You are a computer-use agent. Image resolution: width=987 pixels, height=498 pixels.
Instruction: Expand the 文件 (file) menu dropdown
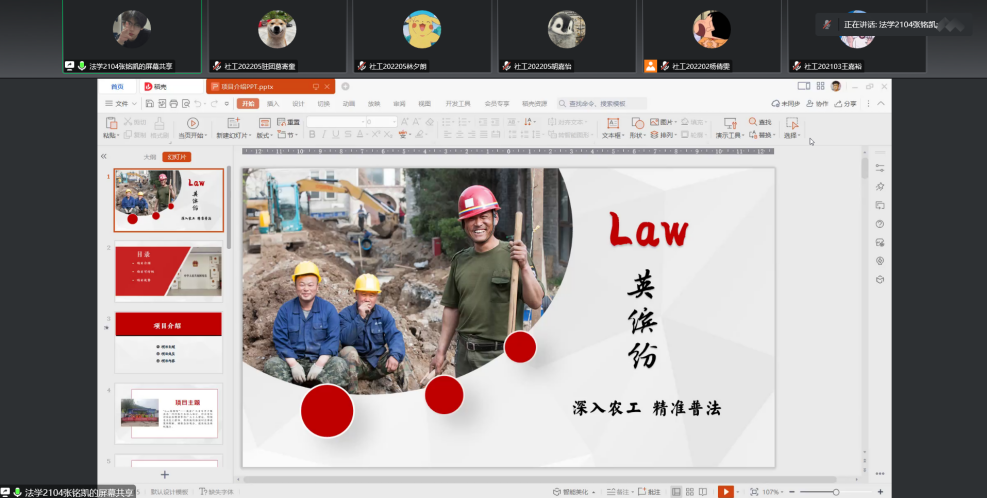(x=124, y=103)
